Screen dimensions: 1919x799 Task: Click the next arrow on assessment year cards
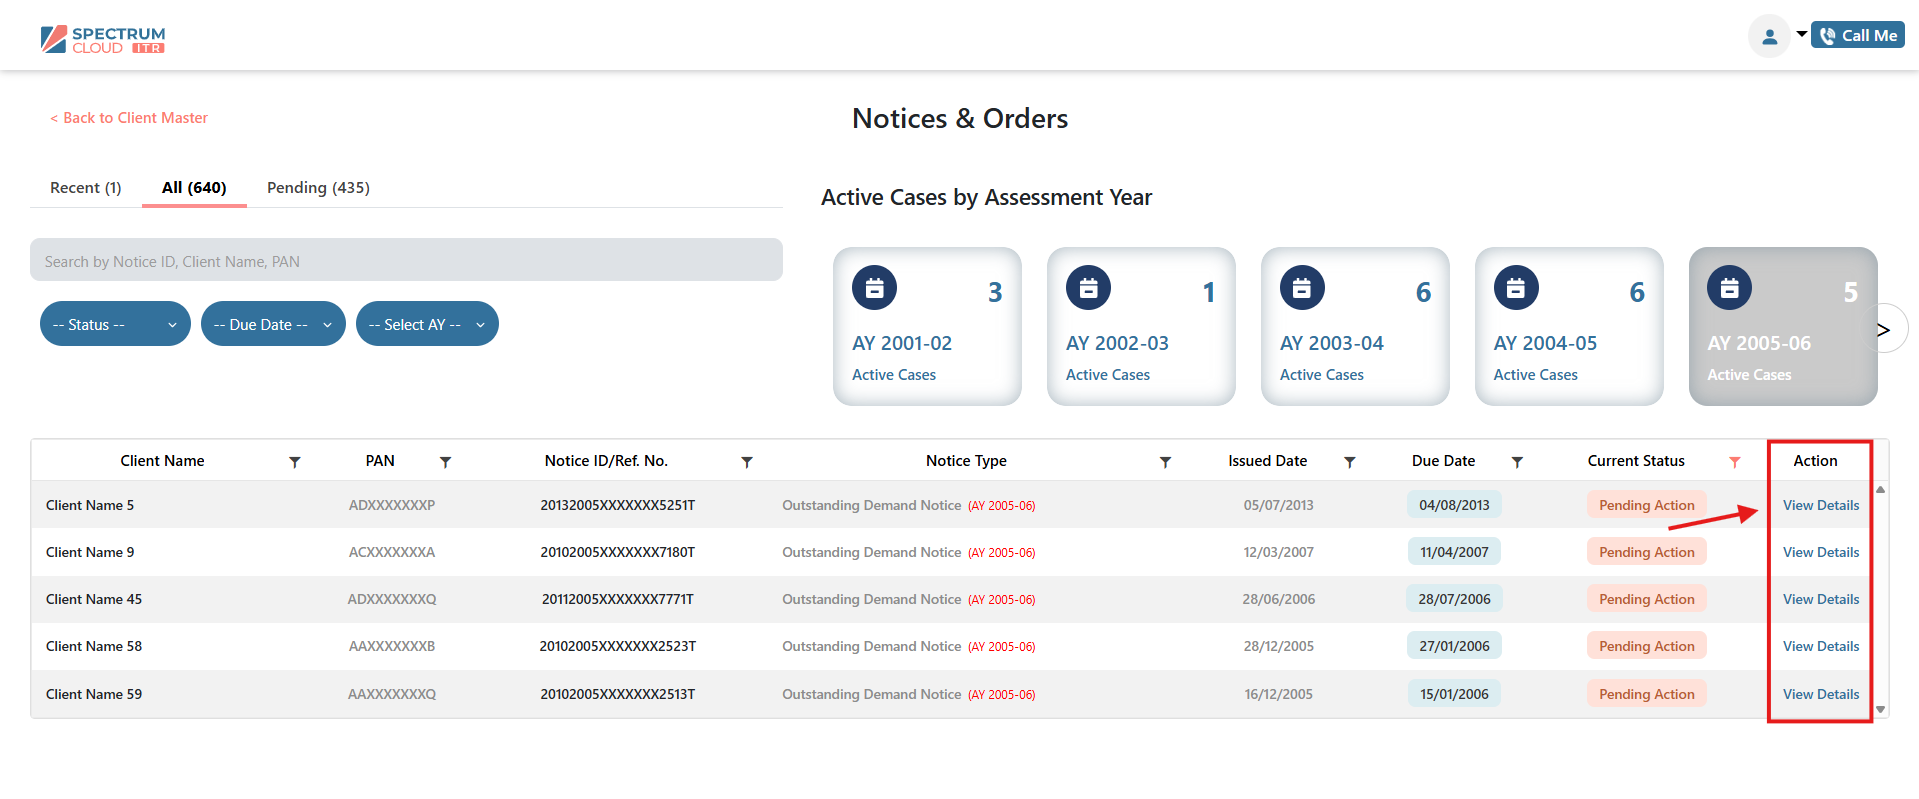[1884, 329]
